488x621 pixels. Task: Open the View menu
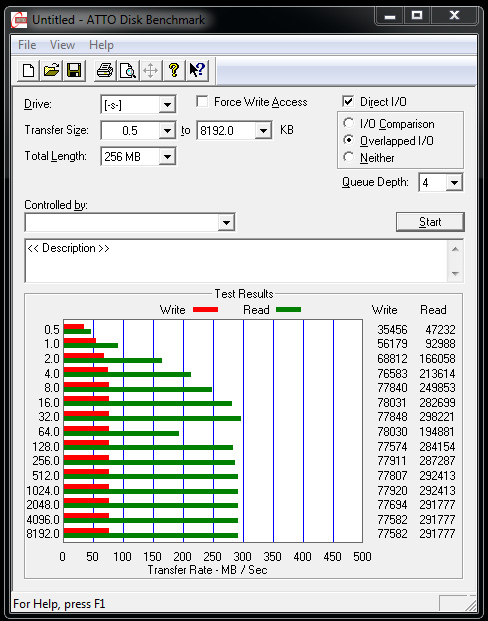(x=62, y=45)
